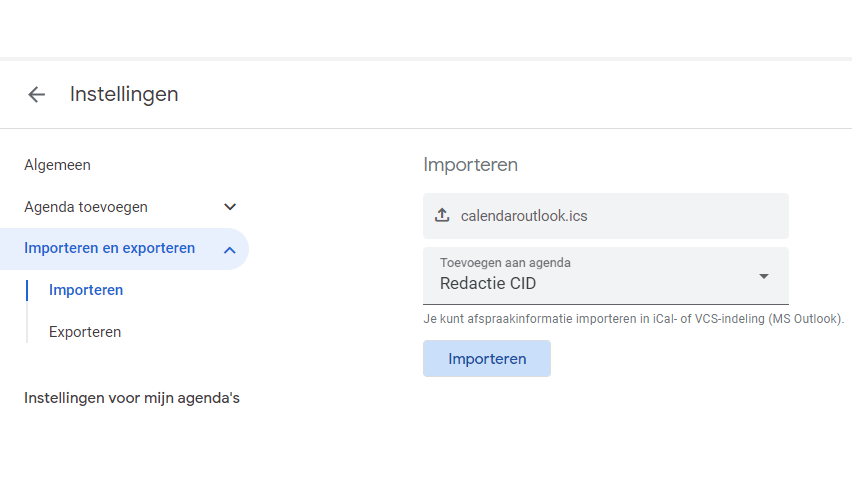The height and width of the screenshot is (479, 852).
Task: Click the Importeren section heading
Action: click(470, 165)
